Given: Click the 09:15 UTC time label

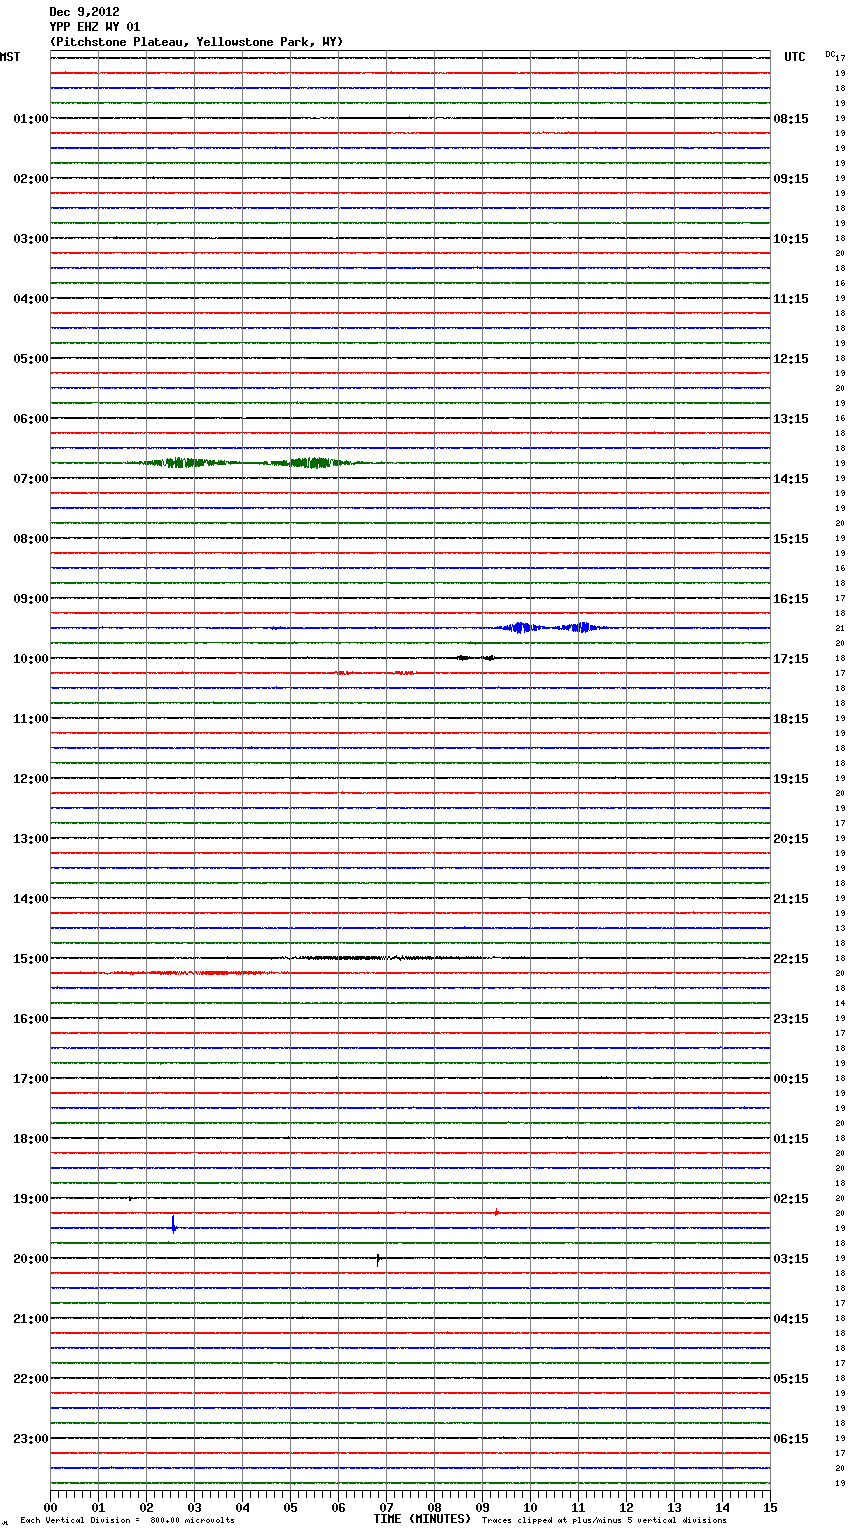Looking at the screenshot, I should 791,179.
